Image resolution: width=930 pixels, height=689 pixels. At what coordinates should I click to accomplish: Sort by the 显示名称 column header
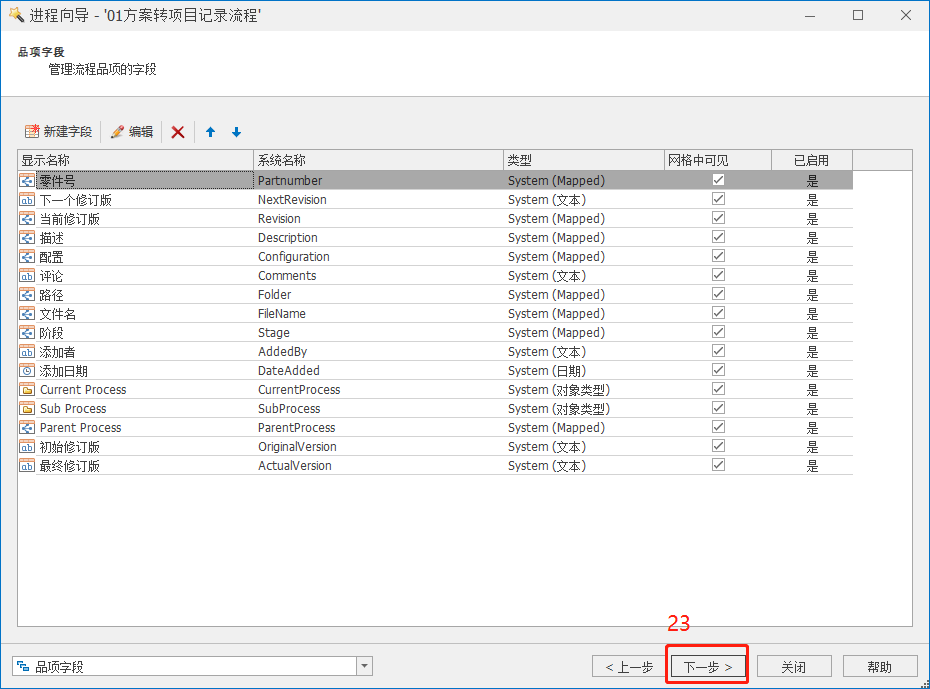click(135, 160)
